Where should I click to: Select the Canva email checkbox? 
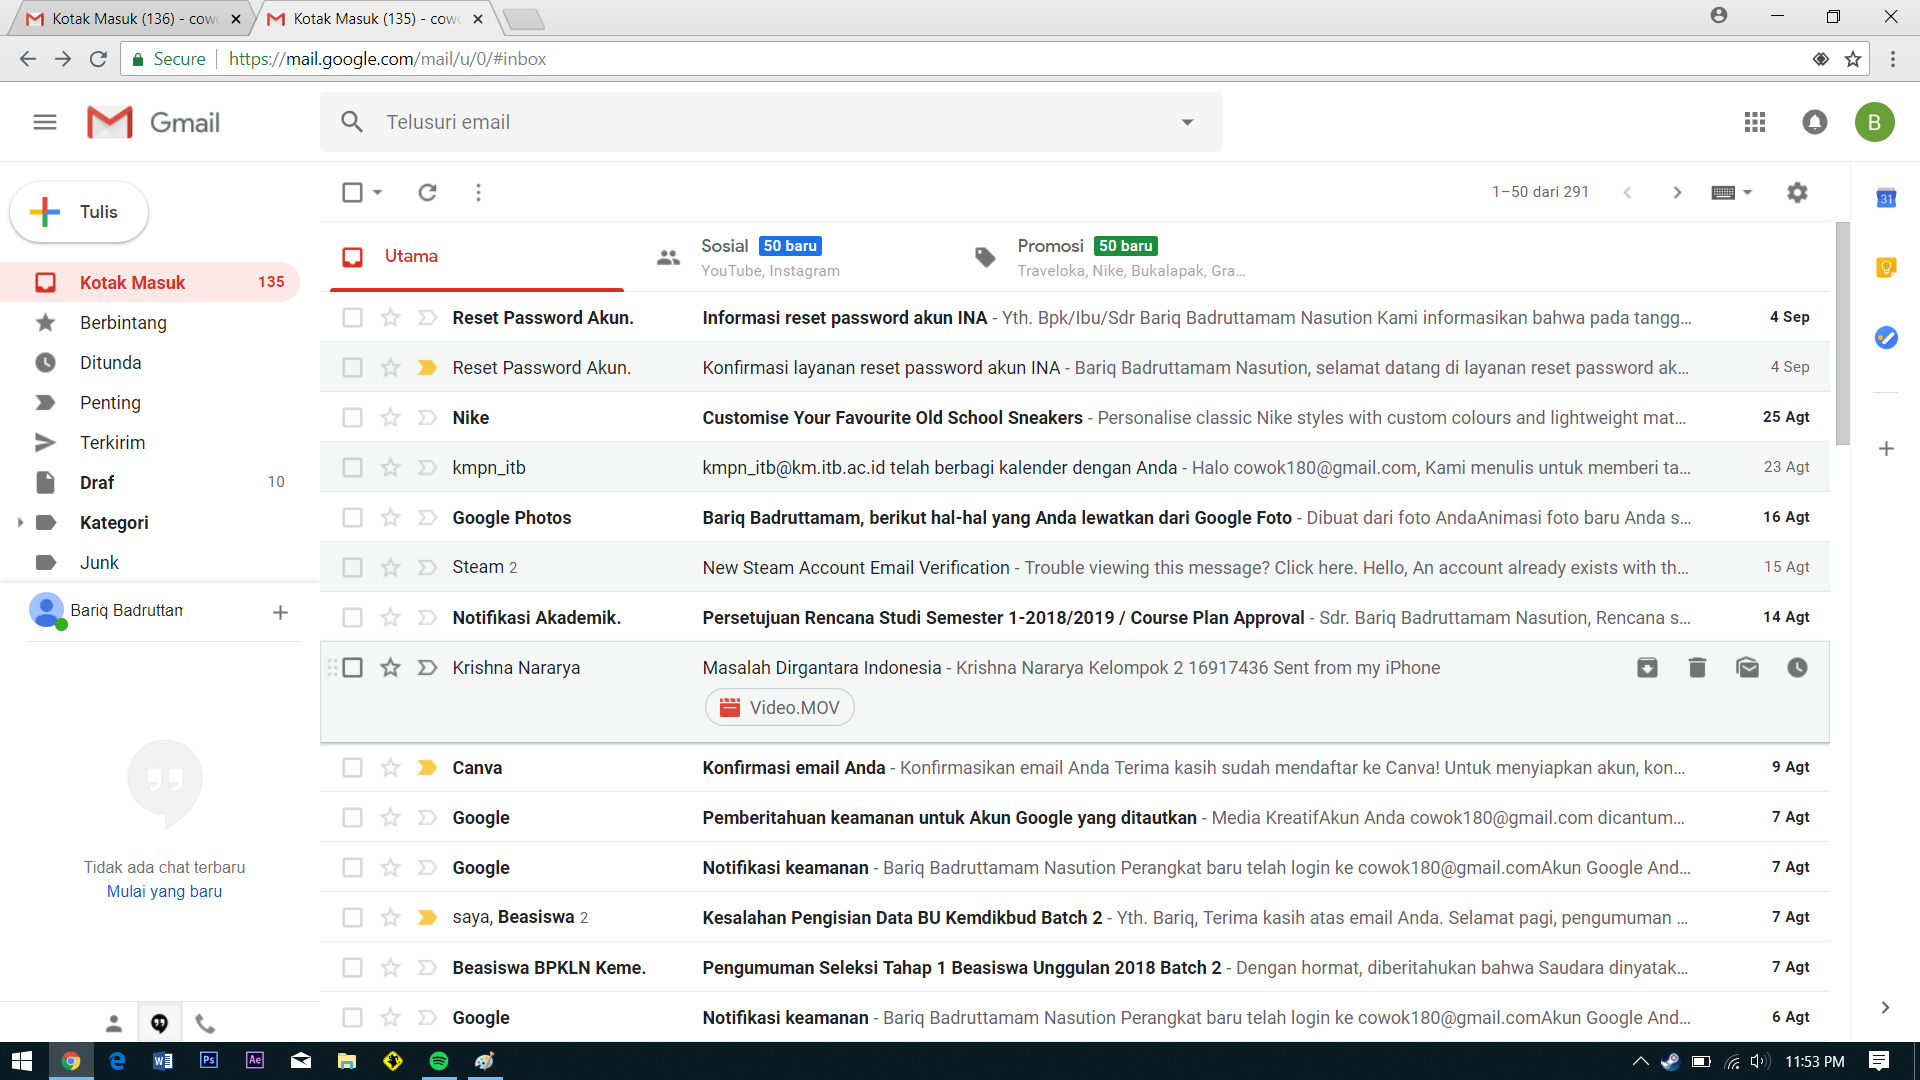coord(352,767)
